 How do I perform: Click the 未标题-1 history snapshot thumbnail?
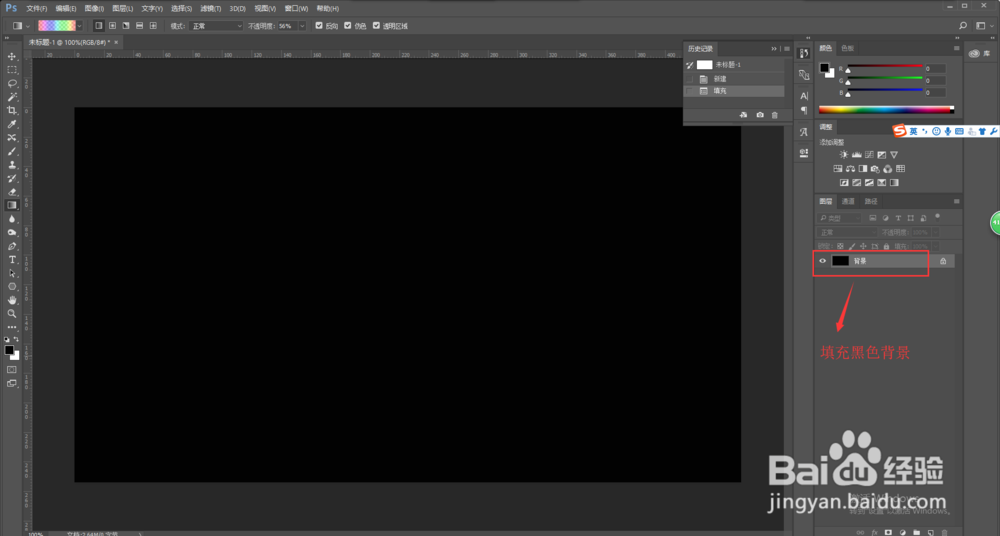(704, 65)
